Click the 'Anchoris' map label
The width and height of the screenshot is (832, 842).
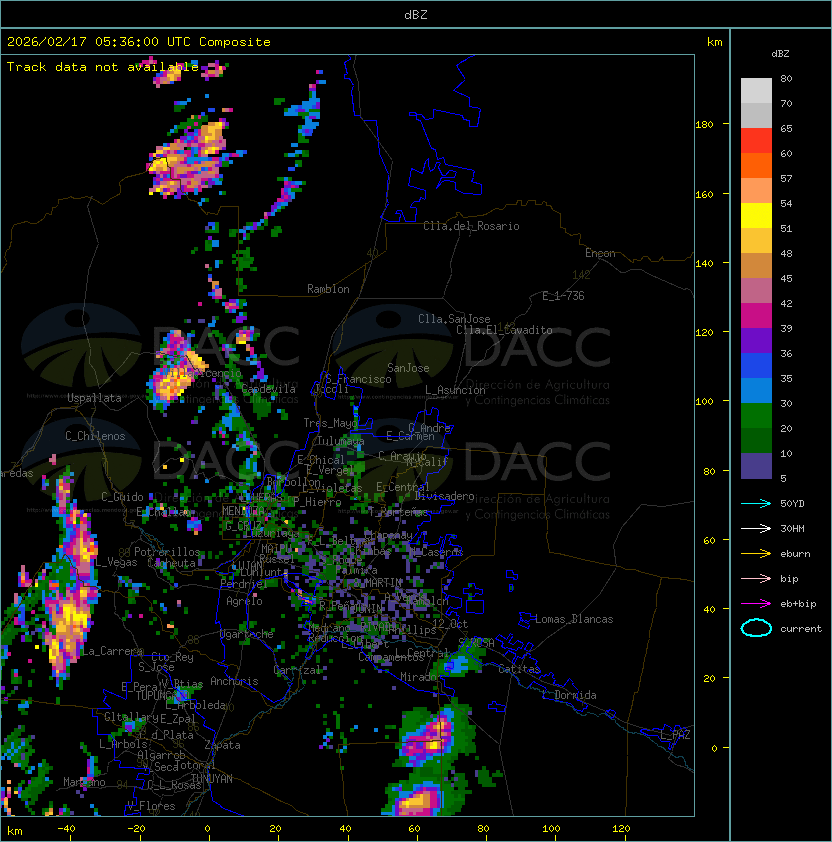point(234,681)
